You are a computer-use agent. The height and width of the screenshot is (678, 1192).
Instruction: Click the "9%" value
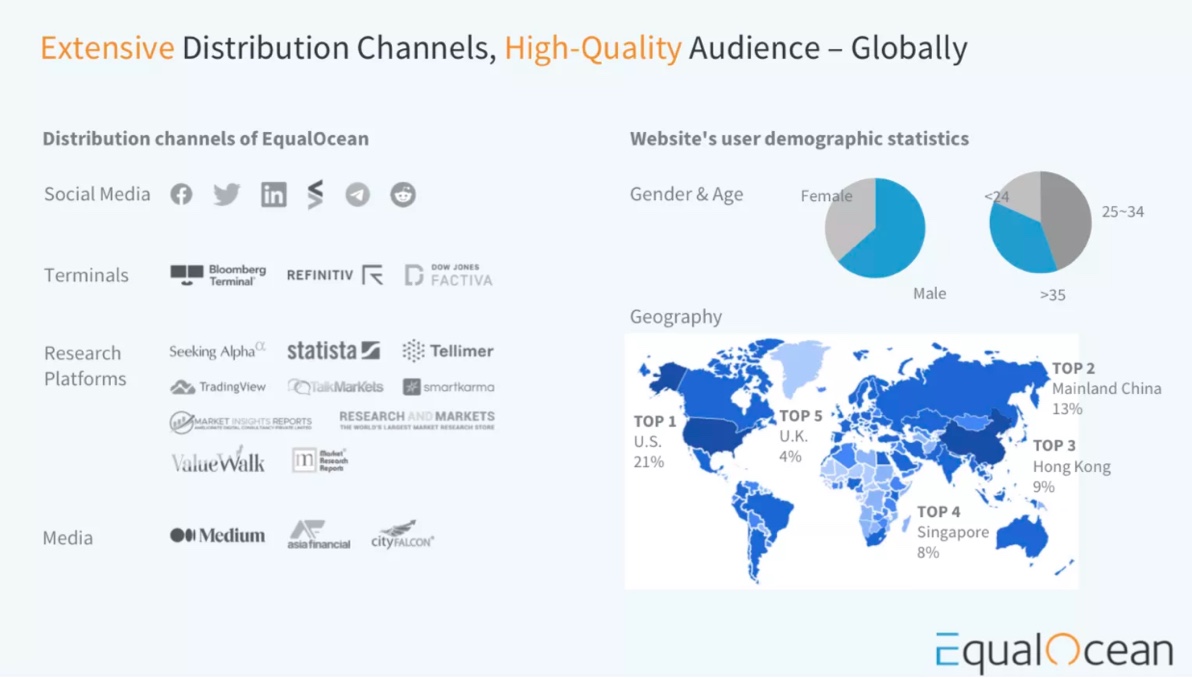[x=1043, y=487]
